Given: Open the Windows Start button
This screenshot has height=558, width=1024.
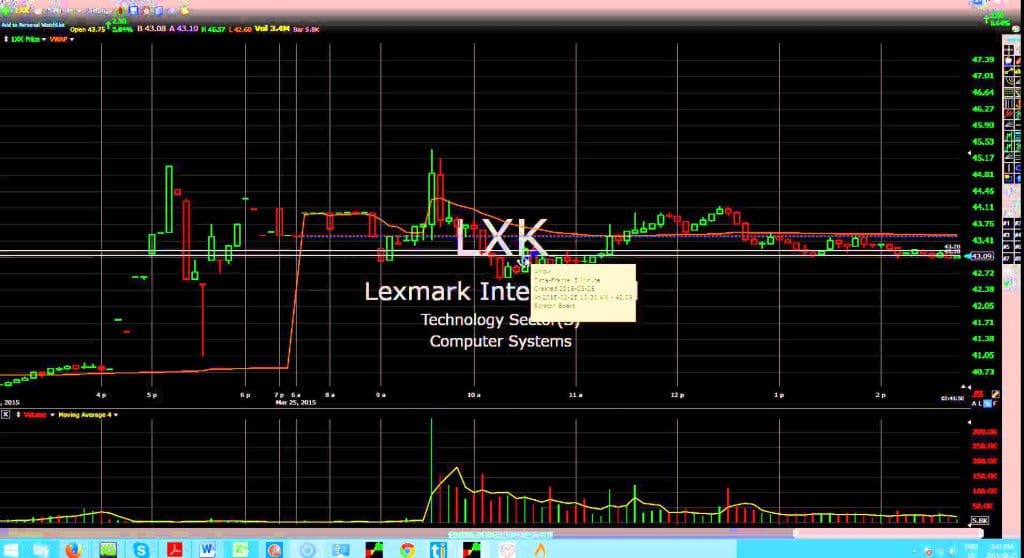Looking at the screenshot, I should pyautogui.click(x=10, y=550).
